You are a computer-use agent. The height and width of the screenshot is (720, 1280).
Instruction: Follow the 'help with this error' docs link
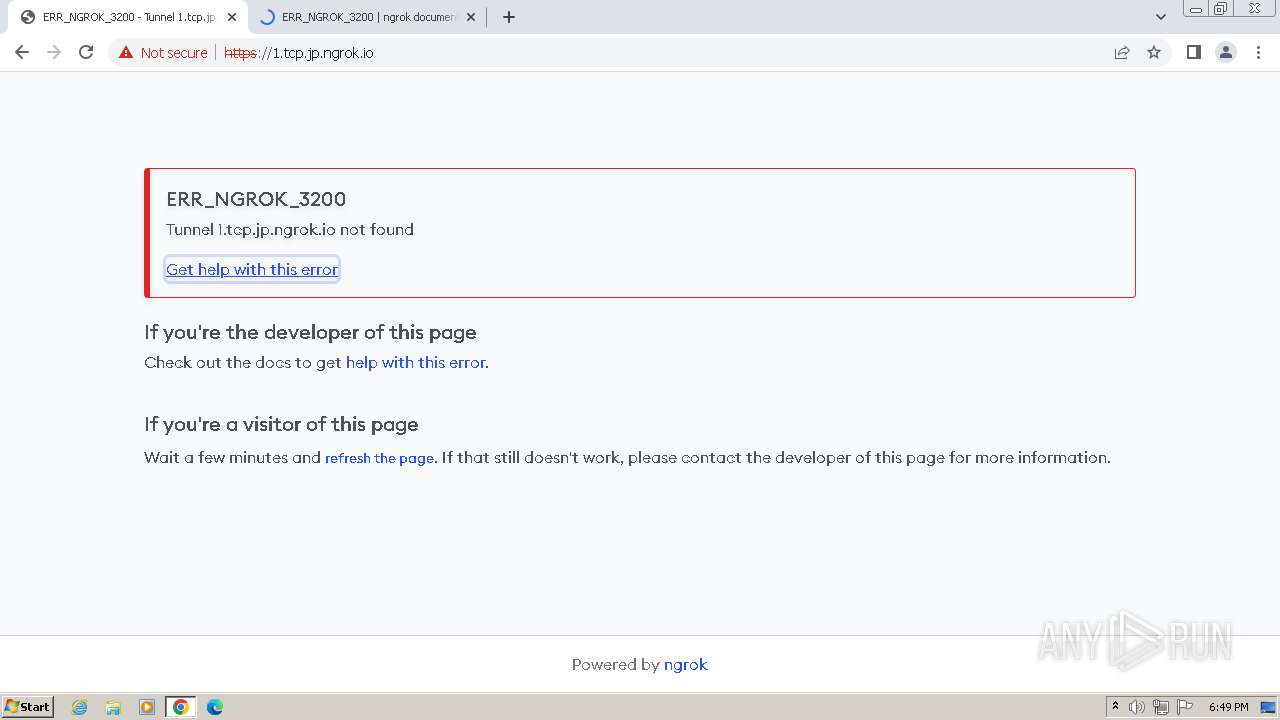(415, 362)
